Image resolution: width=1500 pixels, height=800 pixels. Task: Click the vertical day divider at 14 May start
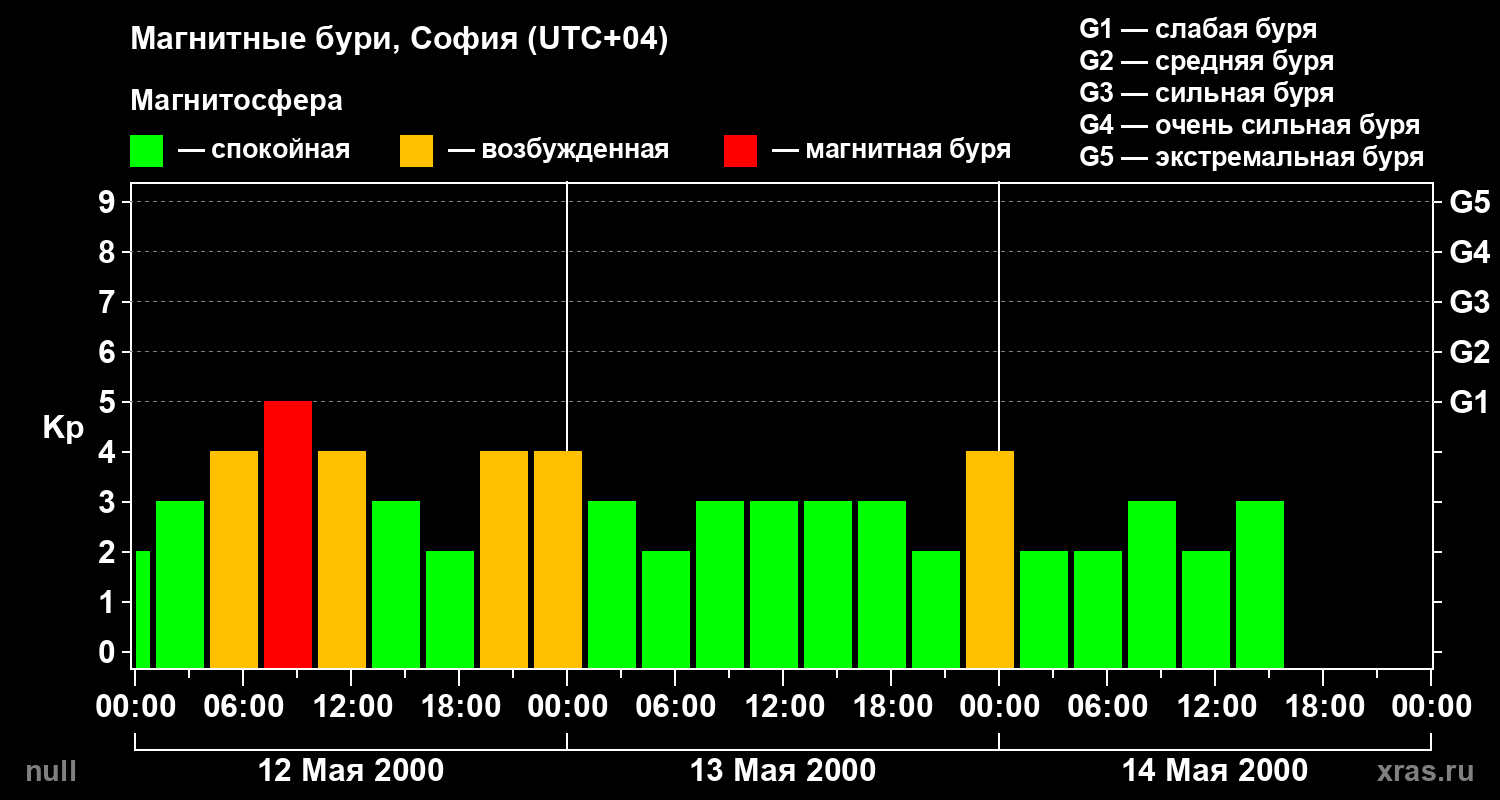[x=999, y=316]
